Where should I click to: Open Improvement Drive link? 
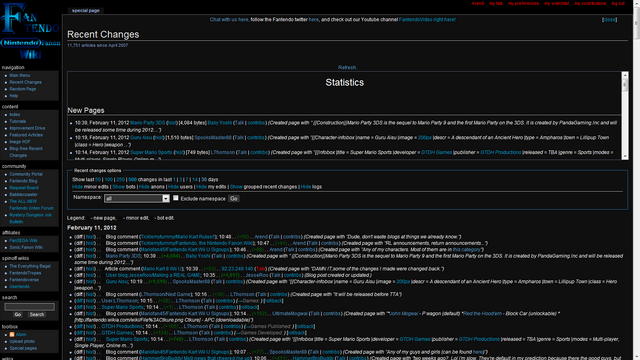click(27, 128)
